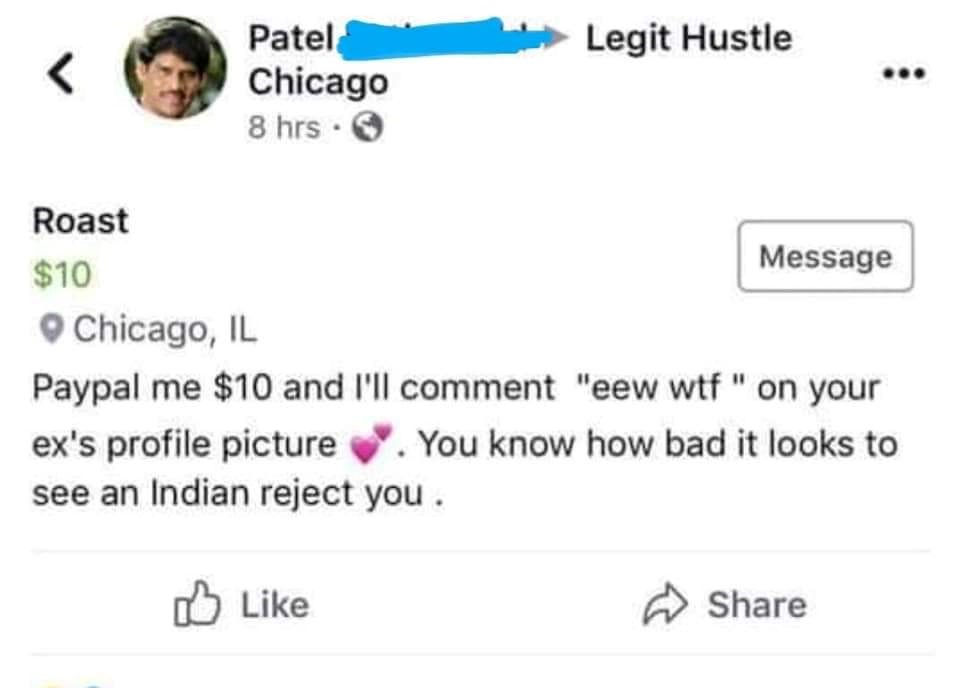Open the Roast listing title
This screenshot has width=960, height=688.
click(x=81, y=221)
